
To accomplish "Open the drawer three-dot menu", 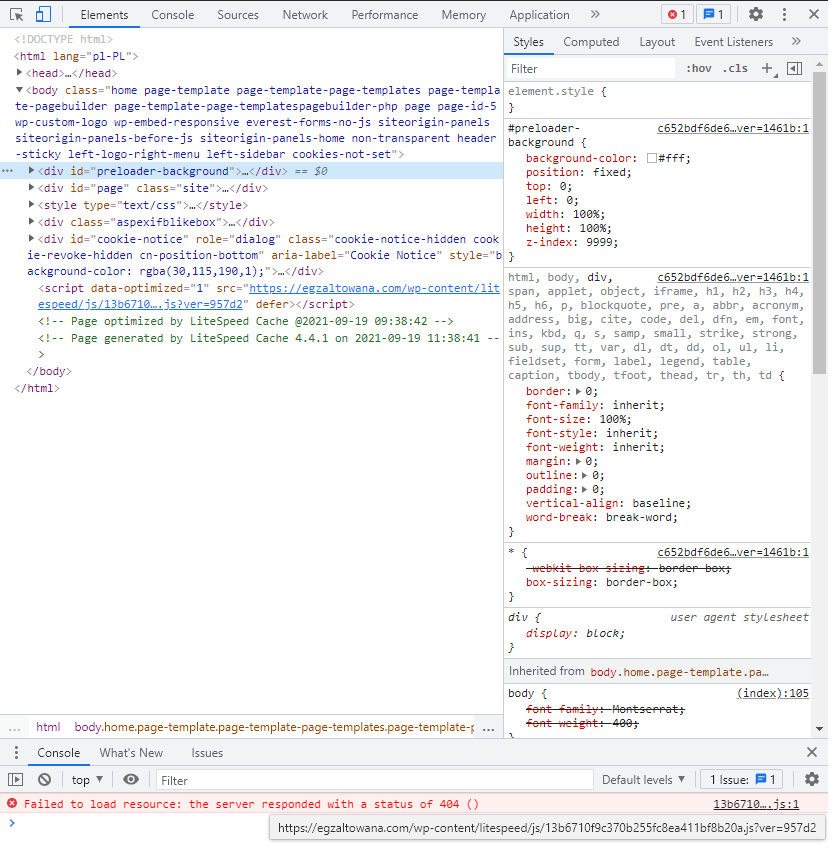I will 17,752.
